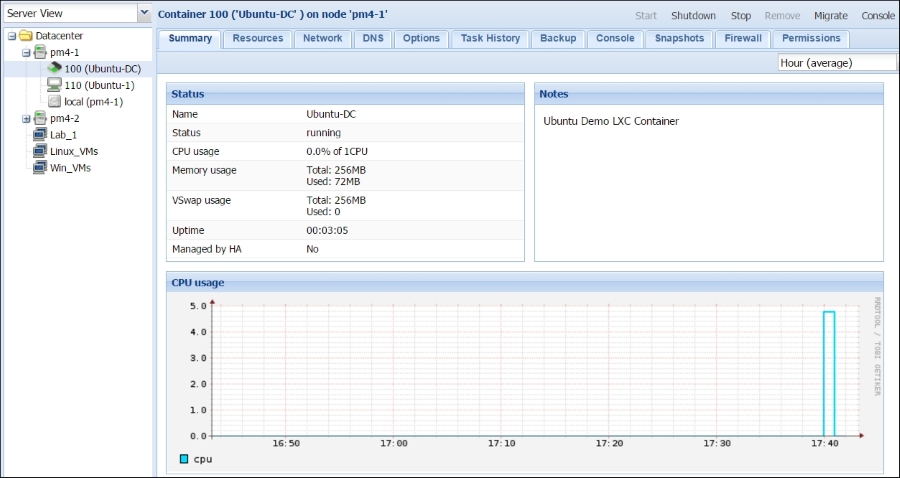Click the cpu spike bar near 17:40
This screenshot has height=478, width=900.
[x=829, y=374]
